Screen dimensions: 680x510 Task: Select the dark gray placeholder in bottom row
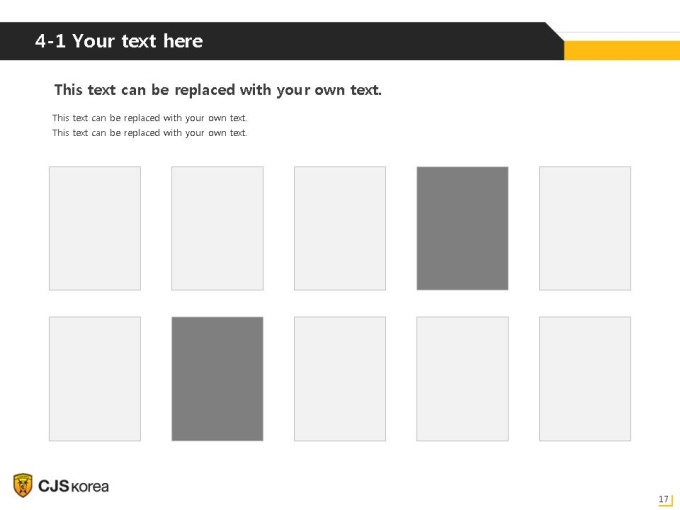pyautogui.click(x=217, y=379)
